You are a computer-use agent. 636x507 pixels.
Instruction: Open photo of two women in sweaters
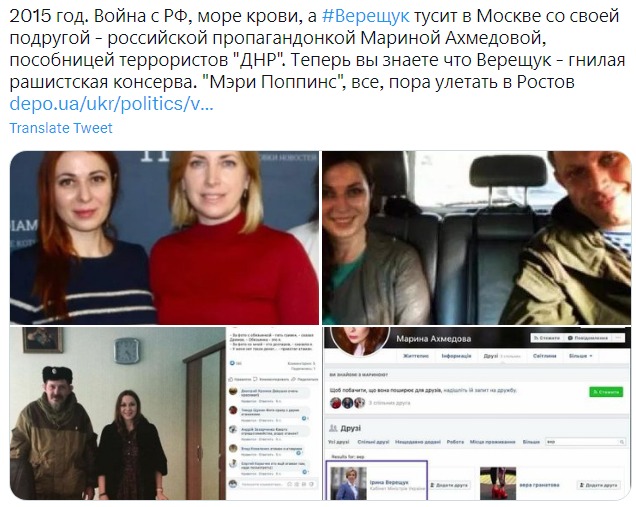tap(164, 238)
